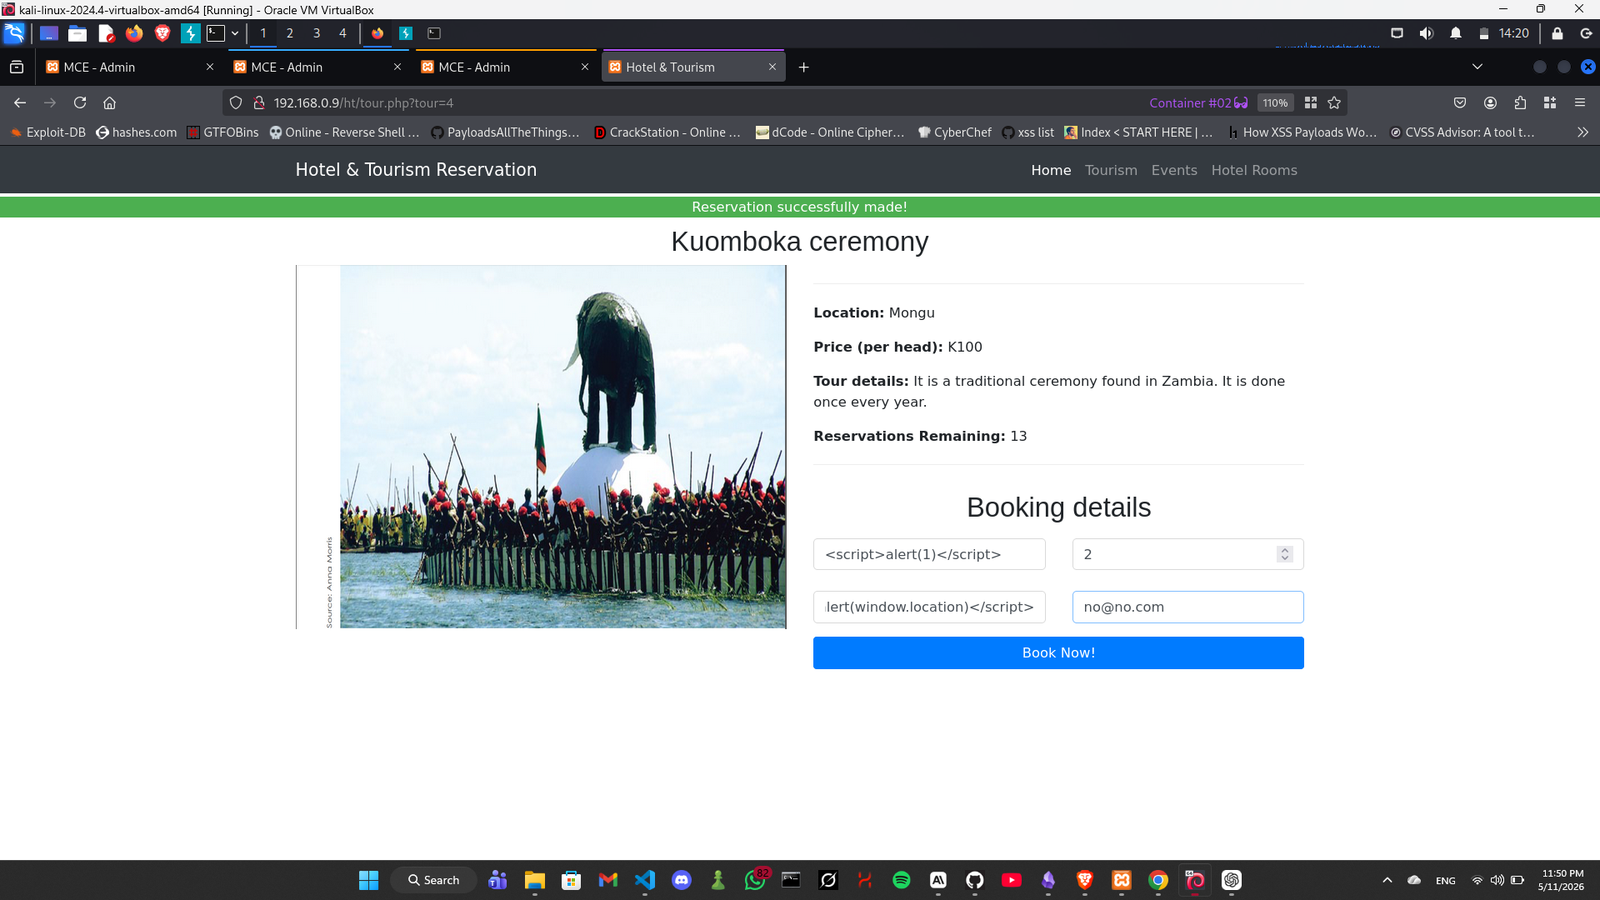
Task: Open the Firefox hamburger application menu
Action: (1580, 103)
